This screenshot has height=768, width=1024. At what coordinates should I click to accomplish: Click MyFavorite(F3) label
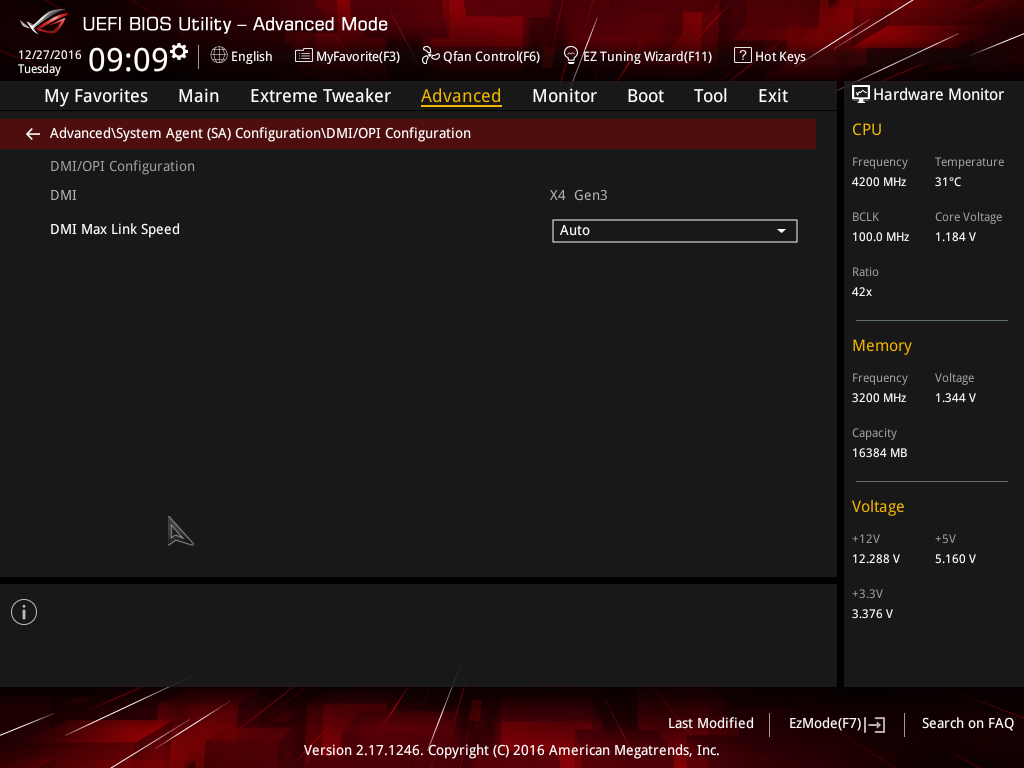click(358, 57)
